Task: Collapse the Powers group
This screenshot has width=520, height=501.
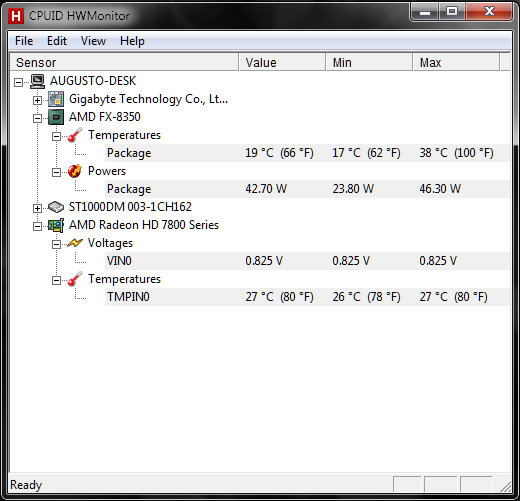Action: (56, 172)
